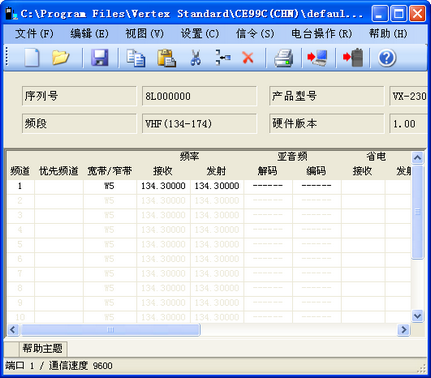Click the 宽带/窄带 column header
This screenshot has width=431, height=378.
(110, 171)
